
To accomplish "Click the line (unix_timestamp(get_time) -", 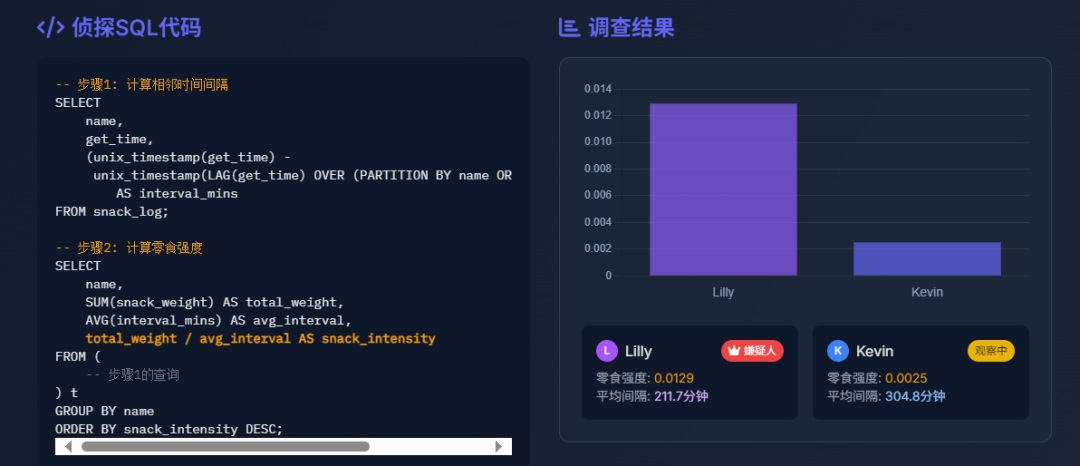I will pos(188,158).
